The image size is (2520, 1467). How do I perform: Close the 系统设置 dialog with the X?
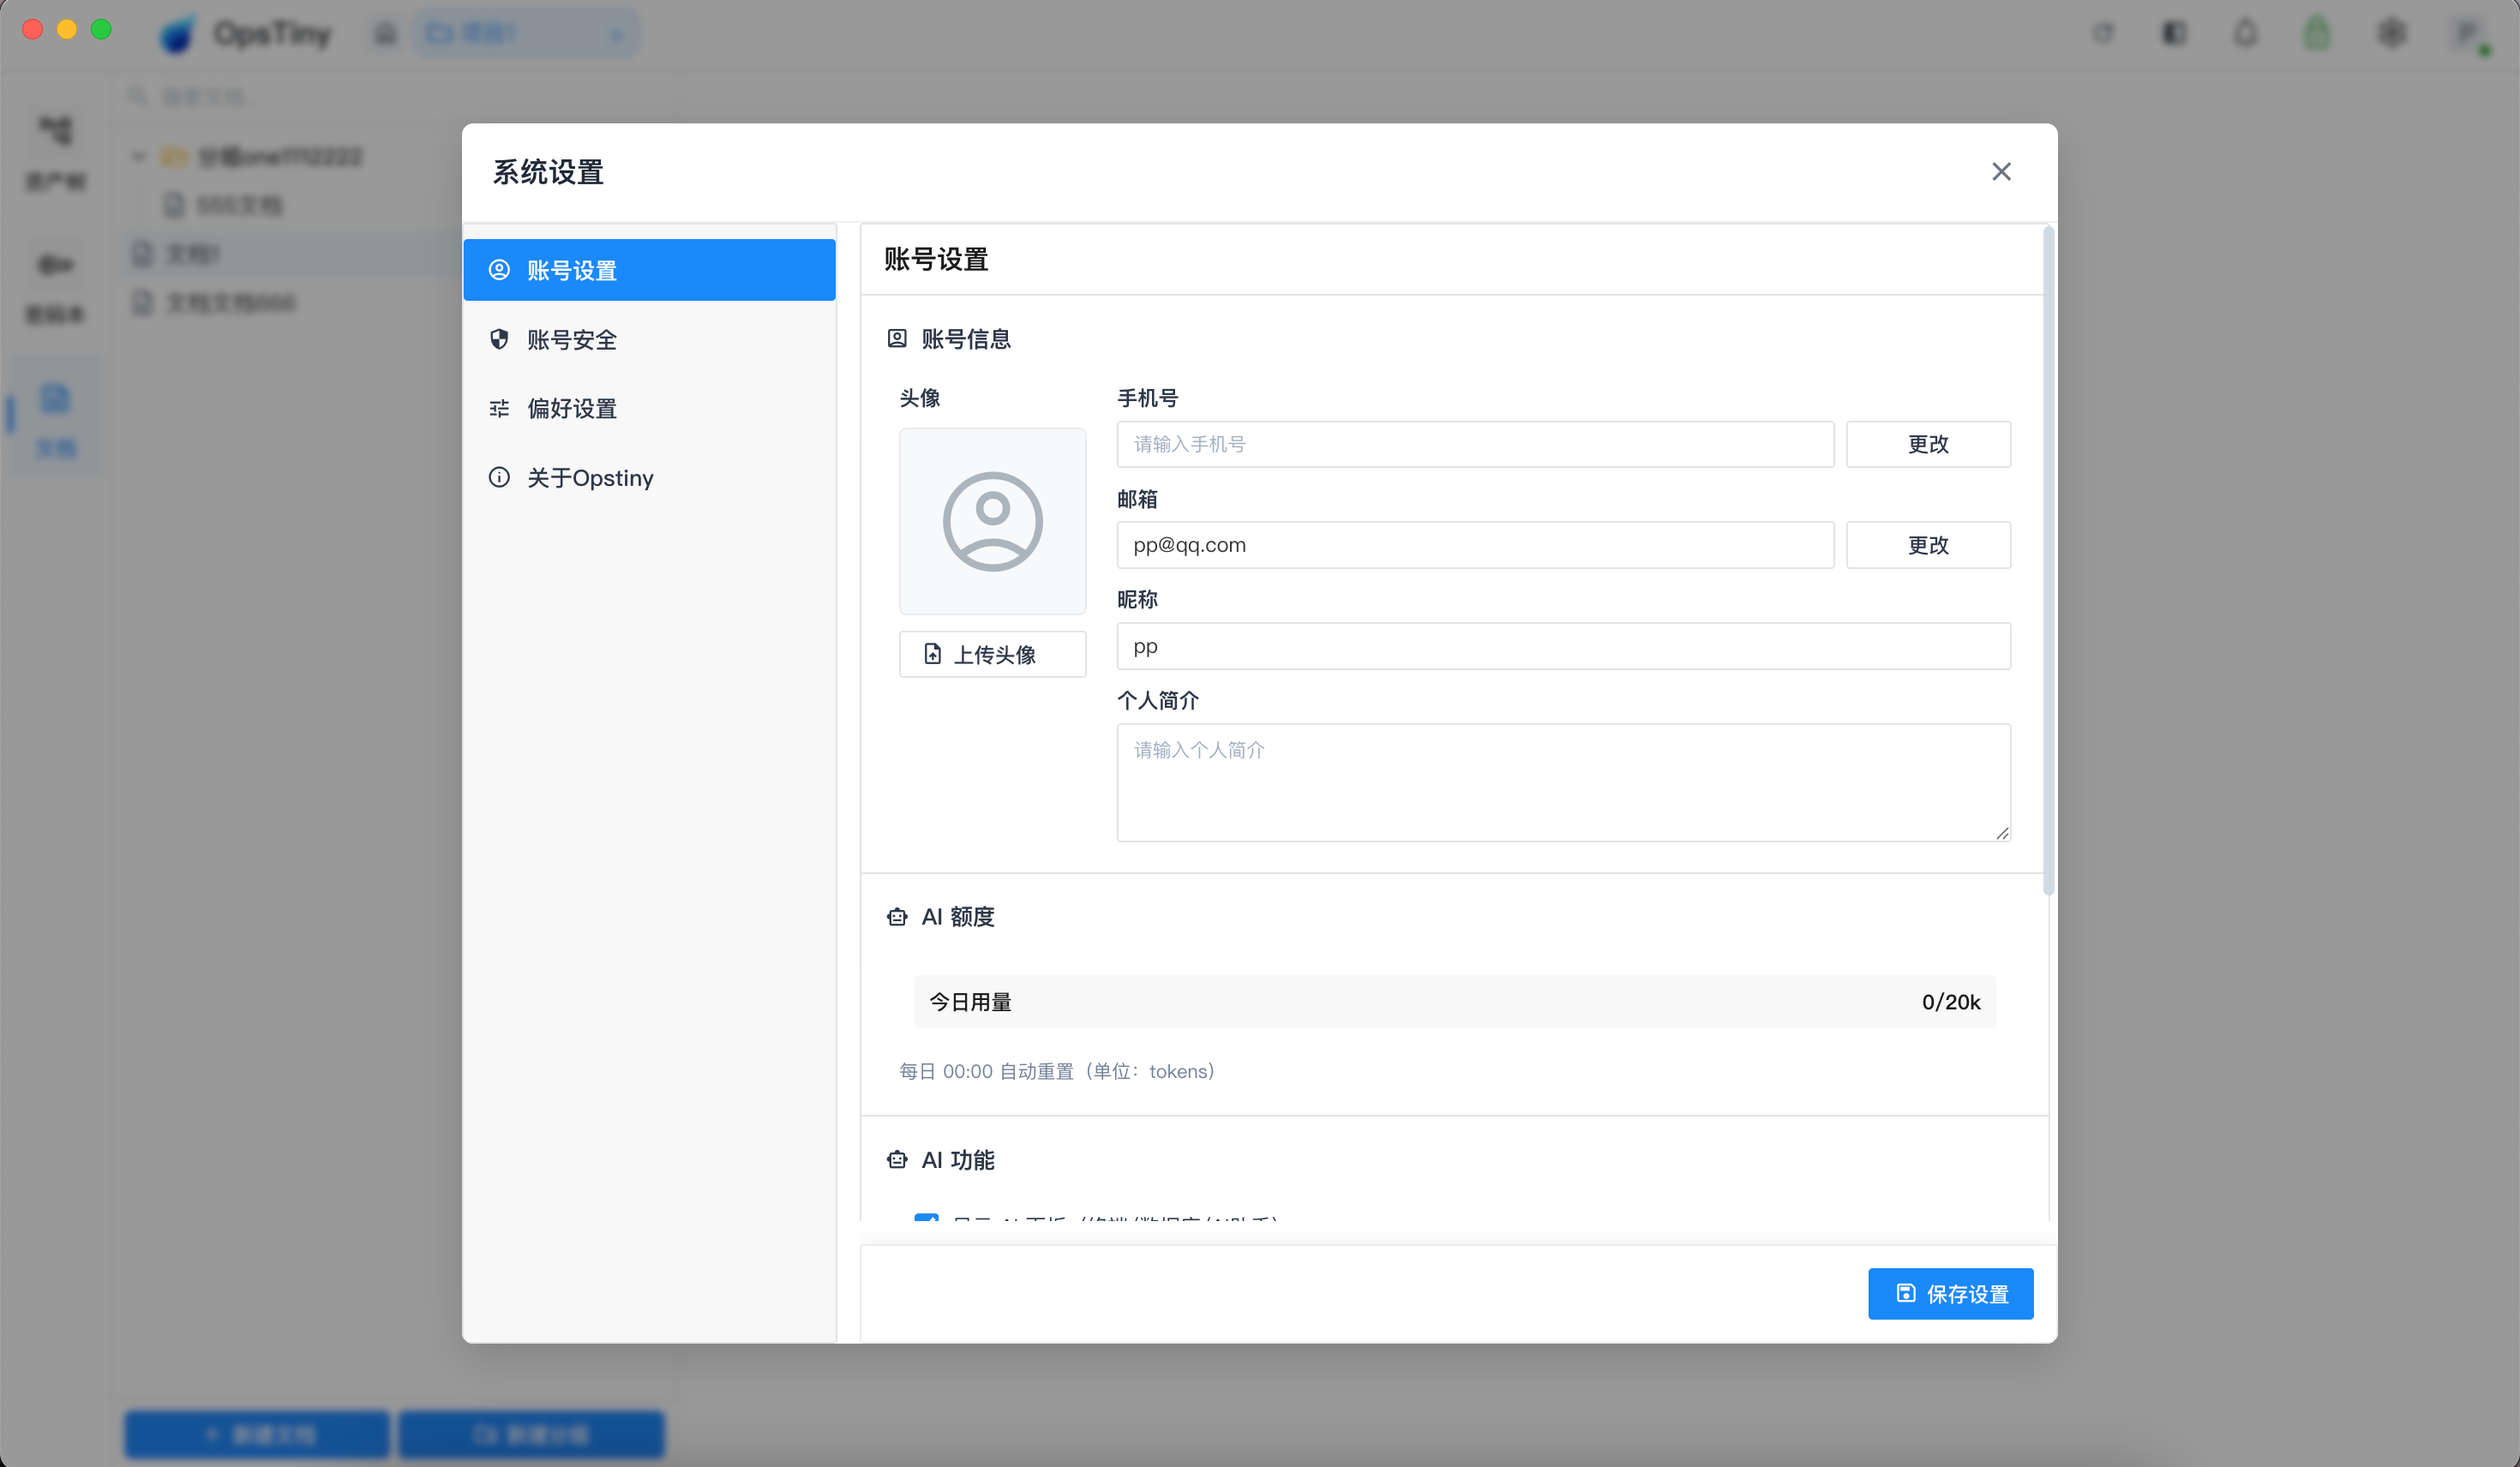[2001, 172]
